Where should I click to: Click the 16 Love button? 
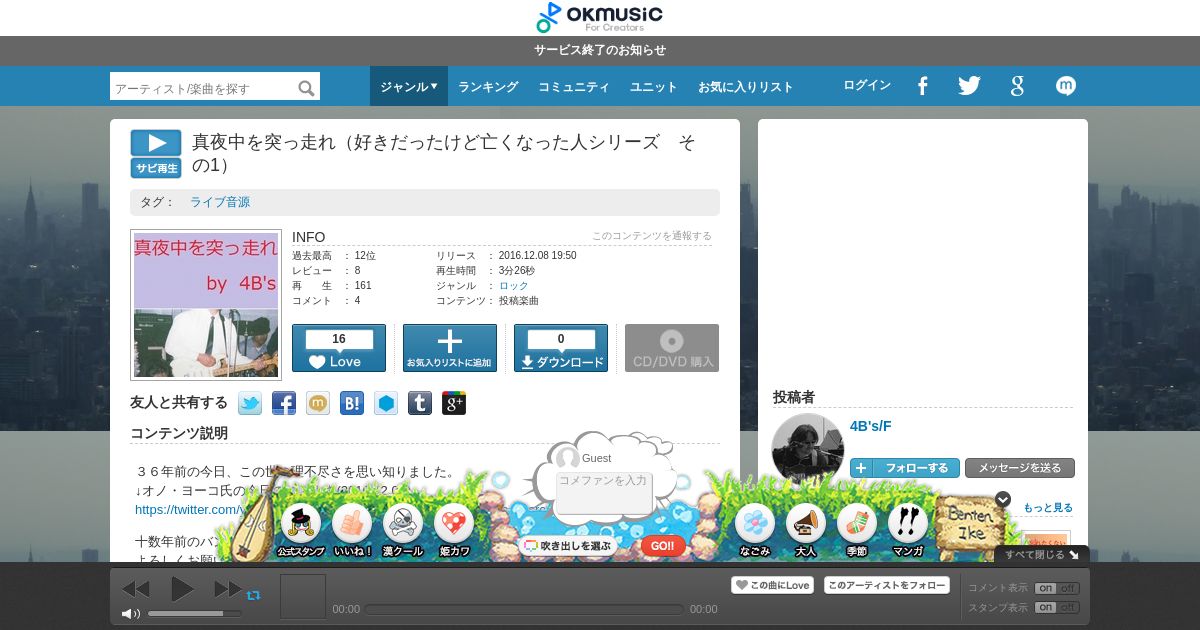(339, 348)
